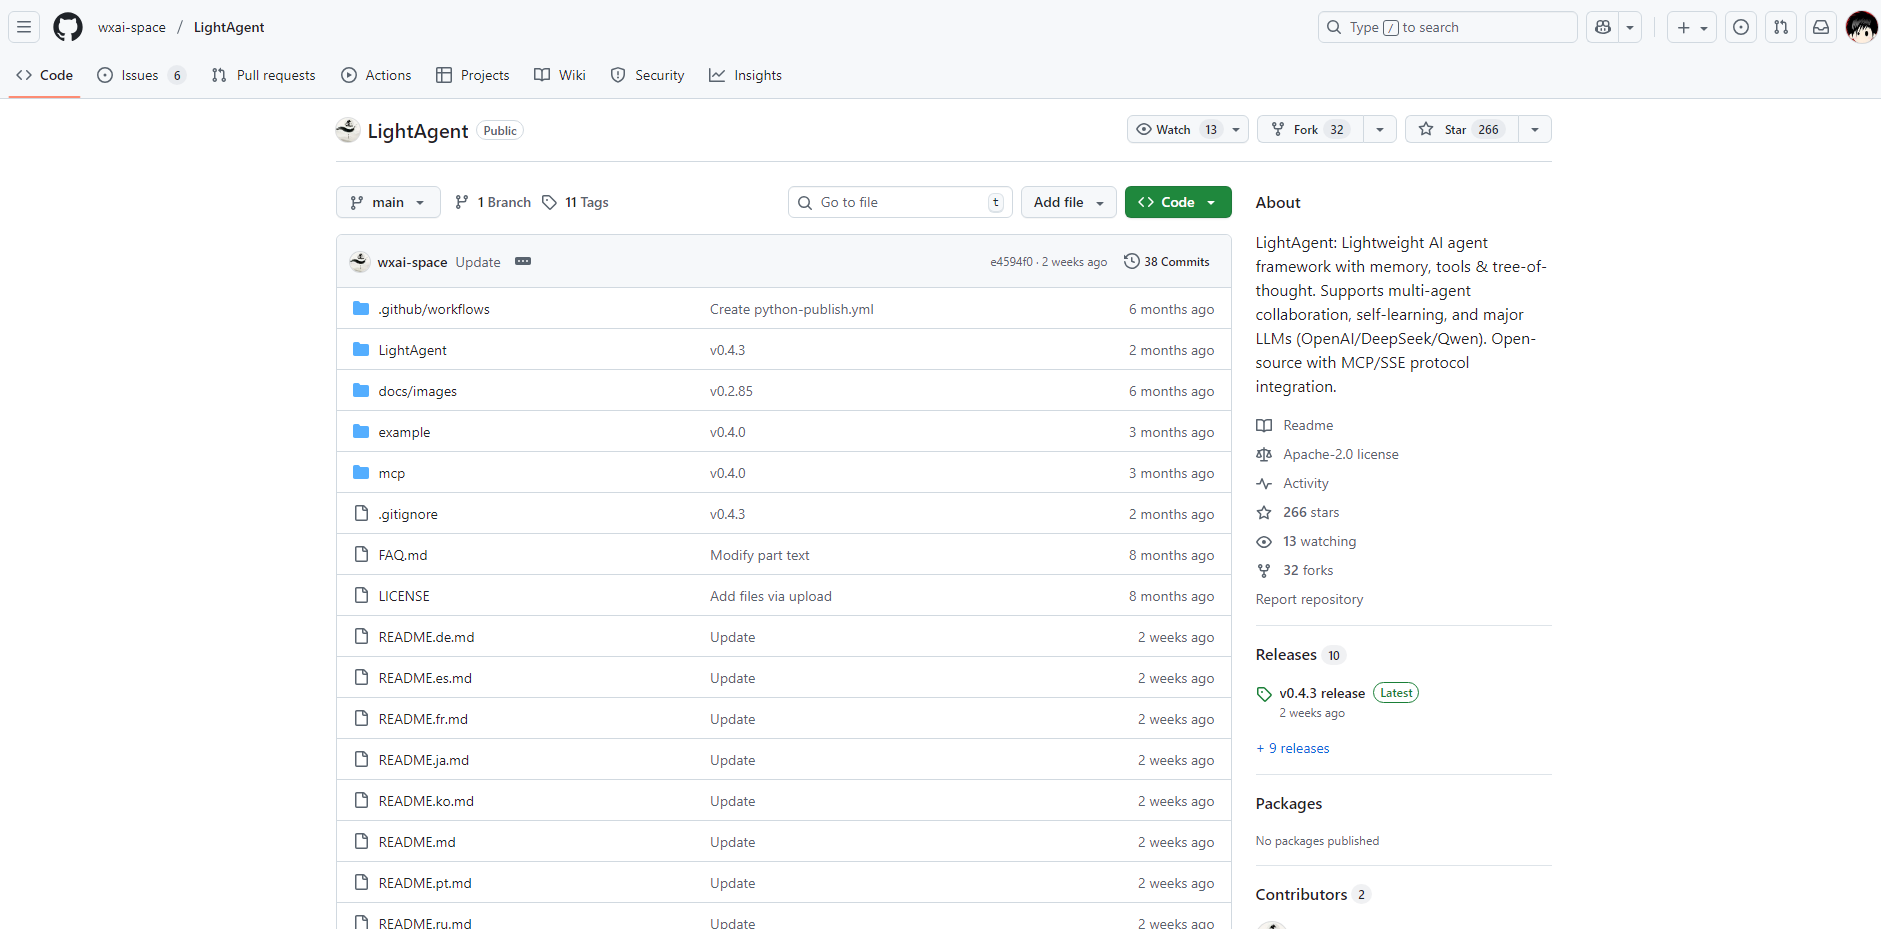Screen dimensions: 1881x929
Task: Click the GitHub logo home icon
Action: click(x=68, y=27)
